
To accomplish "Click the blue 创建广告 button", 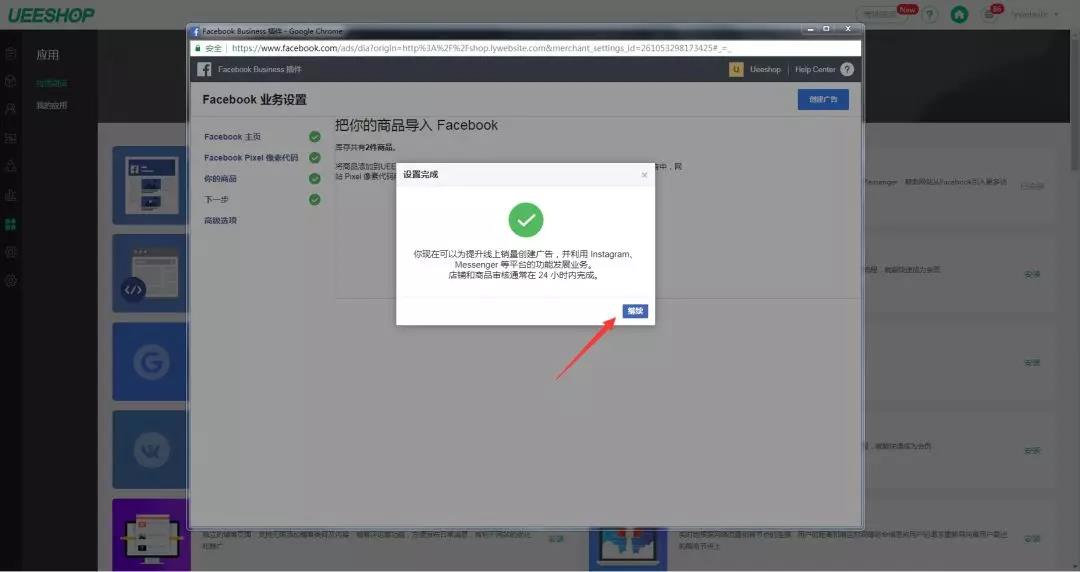I will [x=823, y=99].
